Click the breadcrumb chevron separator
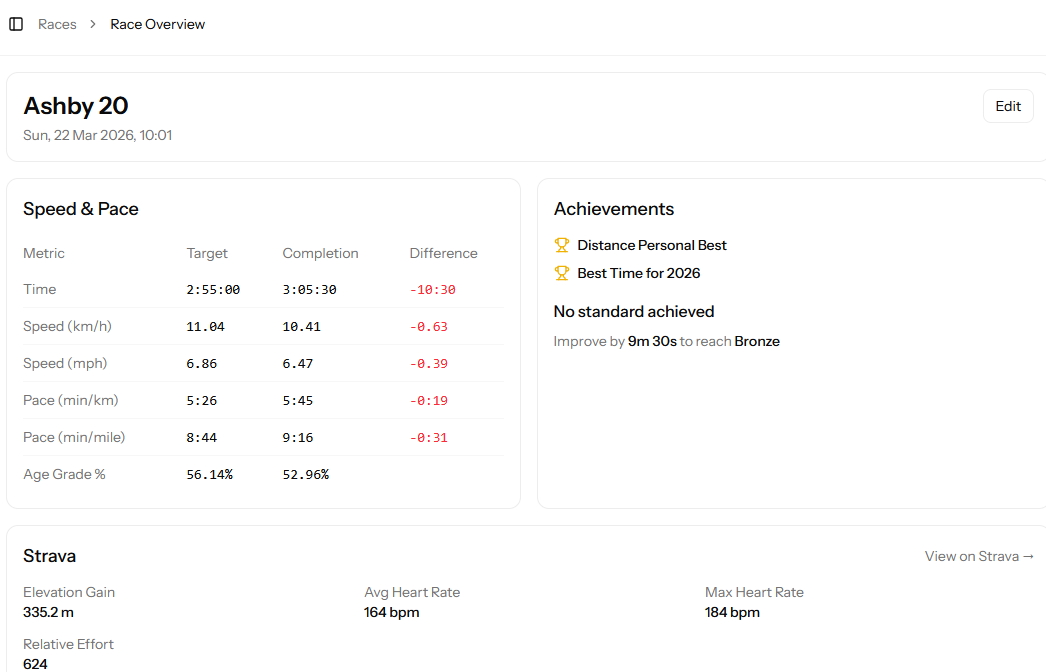The height and width of the screenshot is (672, 1046). point(93,24)
